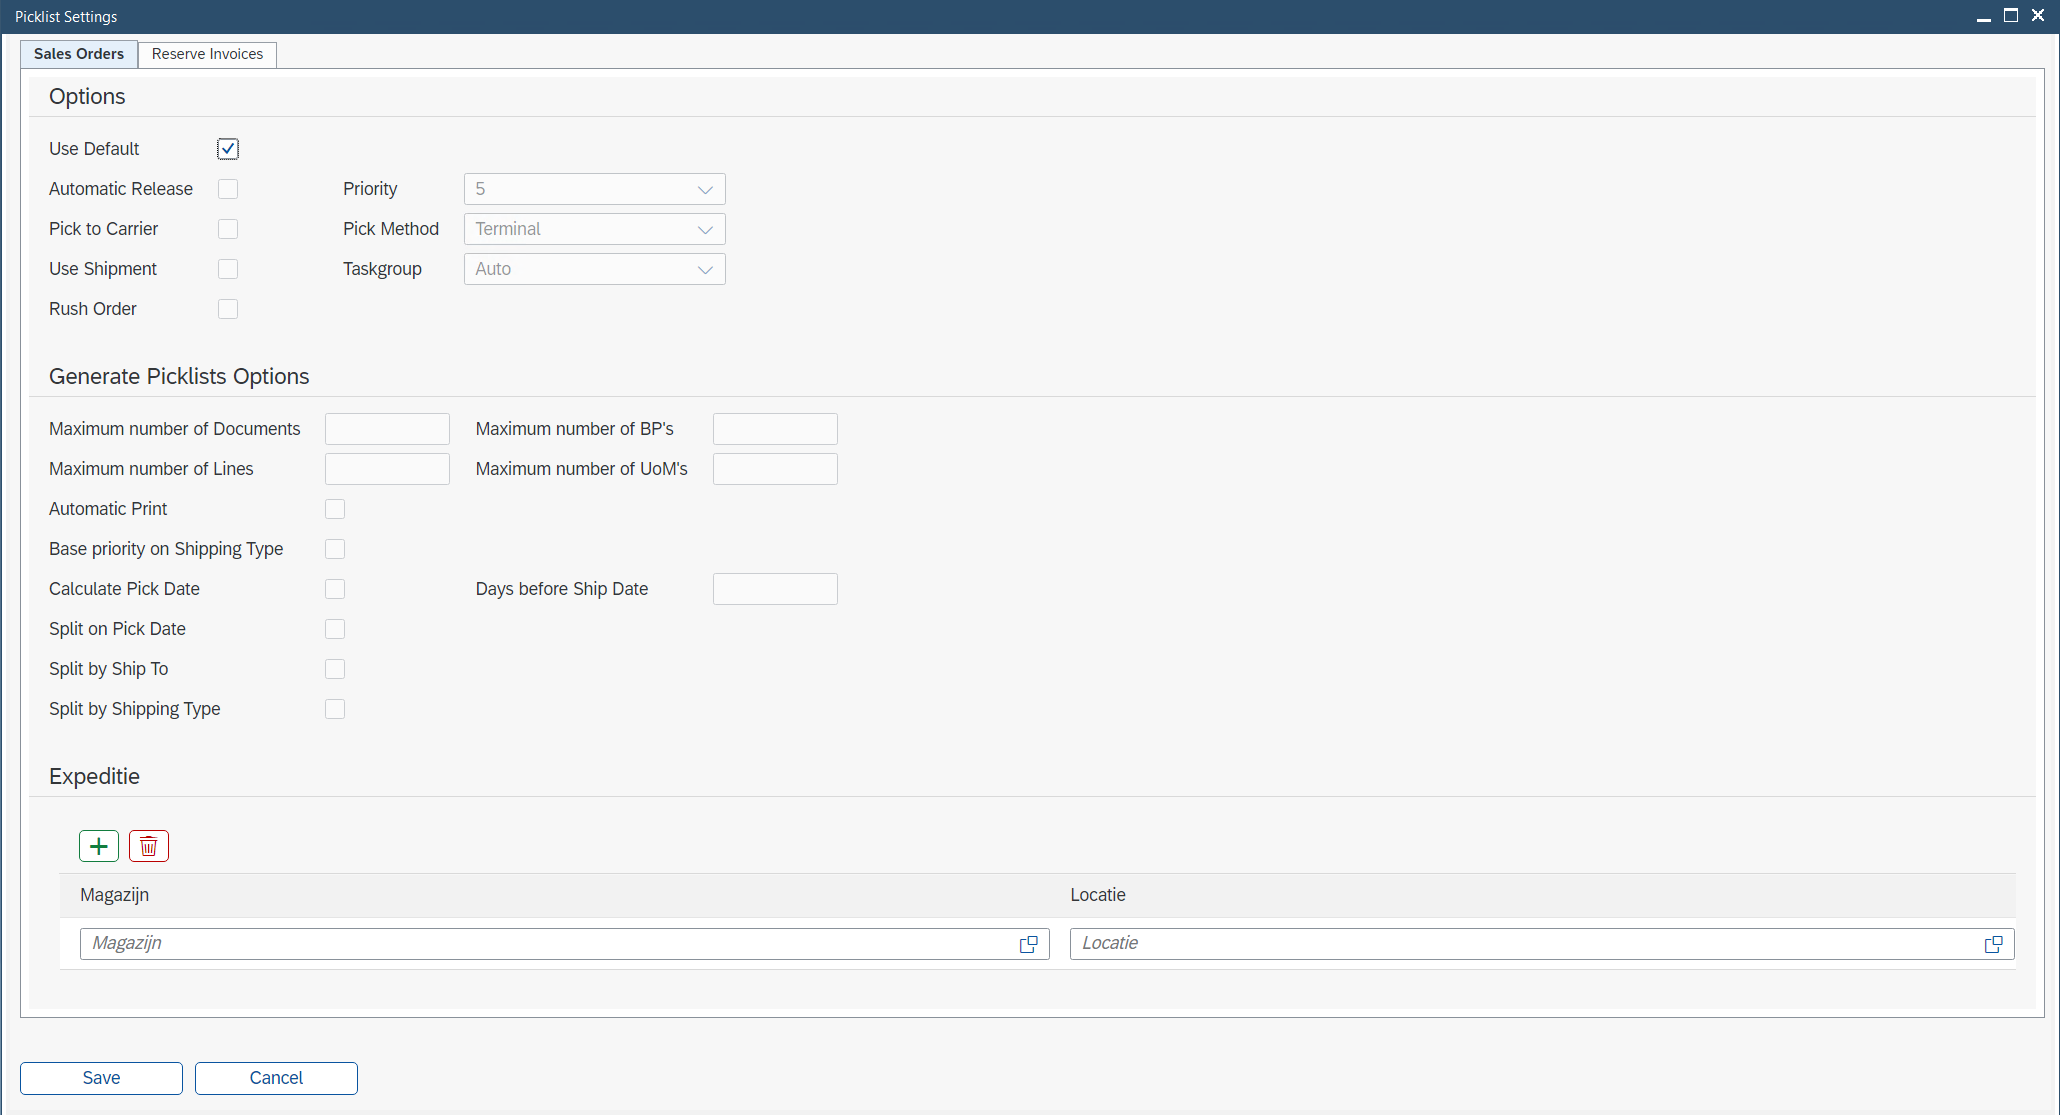Image resolution: width=2060 pixels, height=1115 pixels.
Task: Expand the Priority dropdown
Action: (x=705, y=189)
